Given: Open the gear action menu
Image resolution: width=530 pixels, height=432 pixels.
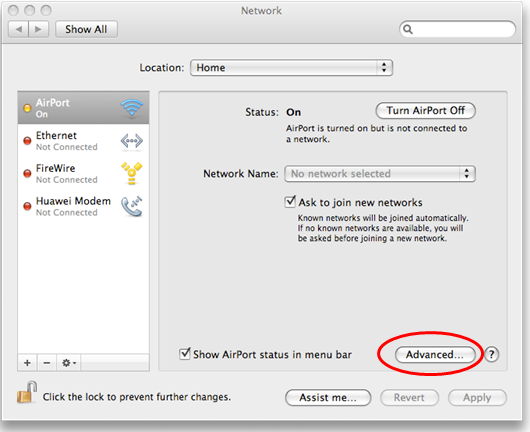Looking at the screenshot, I should click(x=69, y=363).
